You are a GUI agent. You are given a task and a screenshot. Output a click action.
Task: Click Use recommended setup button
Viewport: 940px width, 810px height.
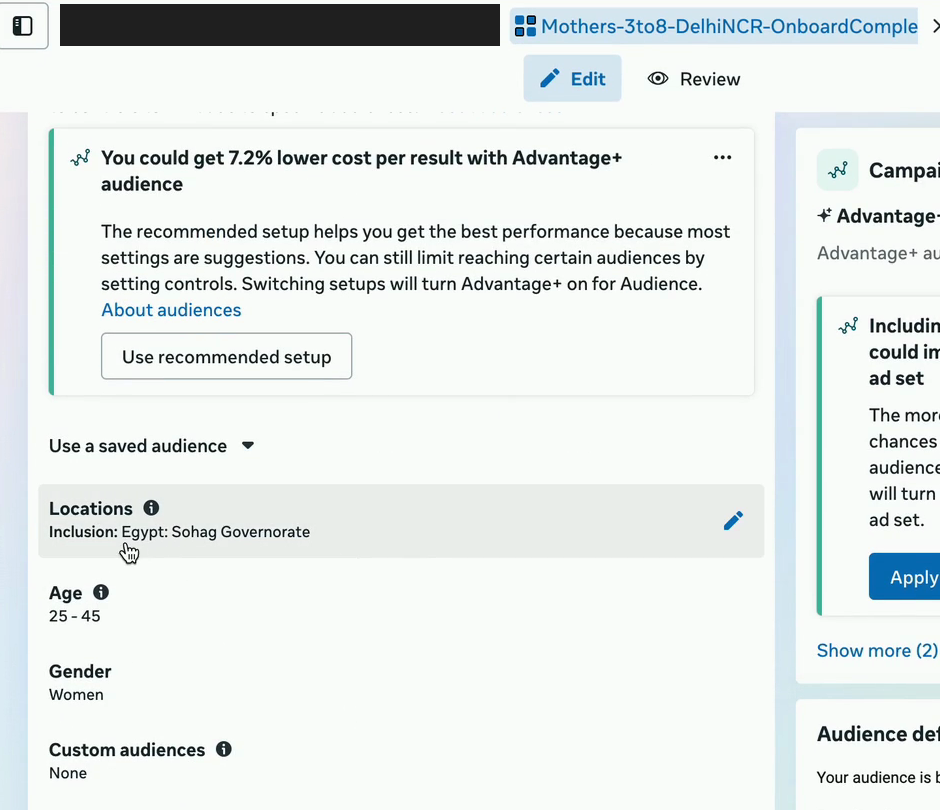coord(227,356)
